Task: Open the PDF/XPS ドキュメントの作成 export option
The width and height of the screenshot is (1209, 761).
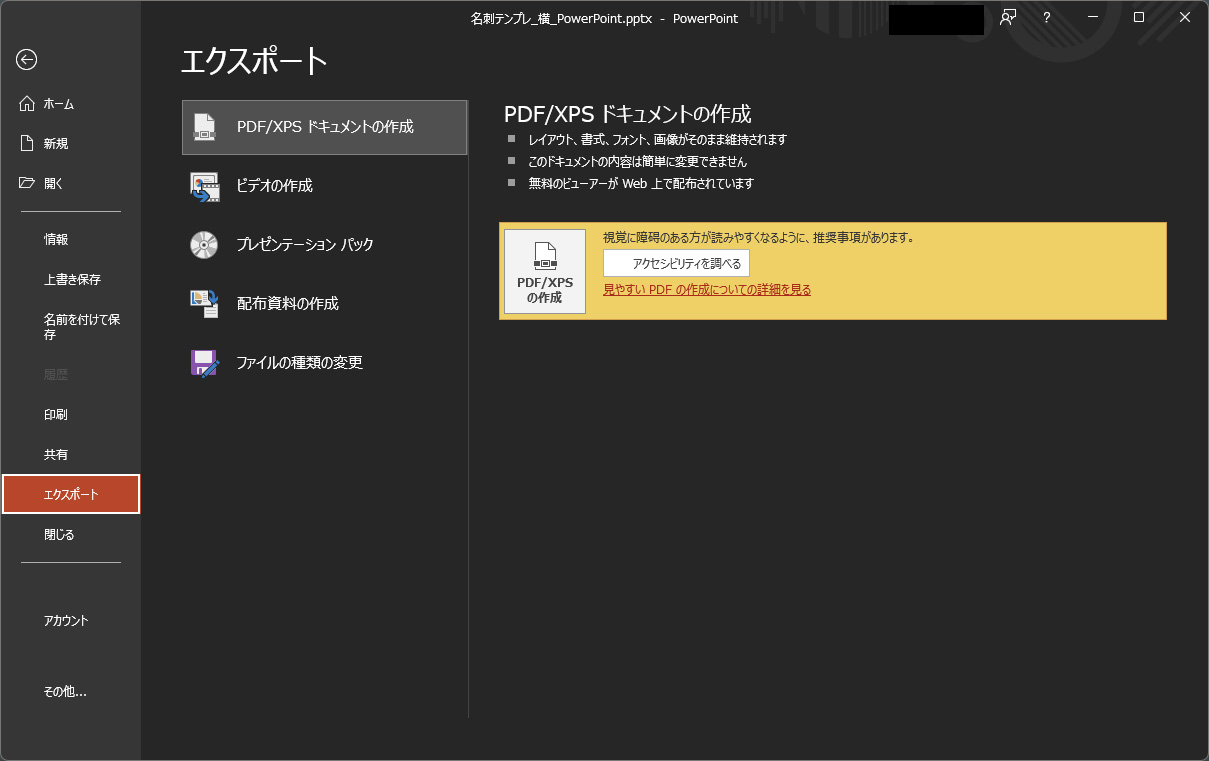Action: click(323, 127)
